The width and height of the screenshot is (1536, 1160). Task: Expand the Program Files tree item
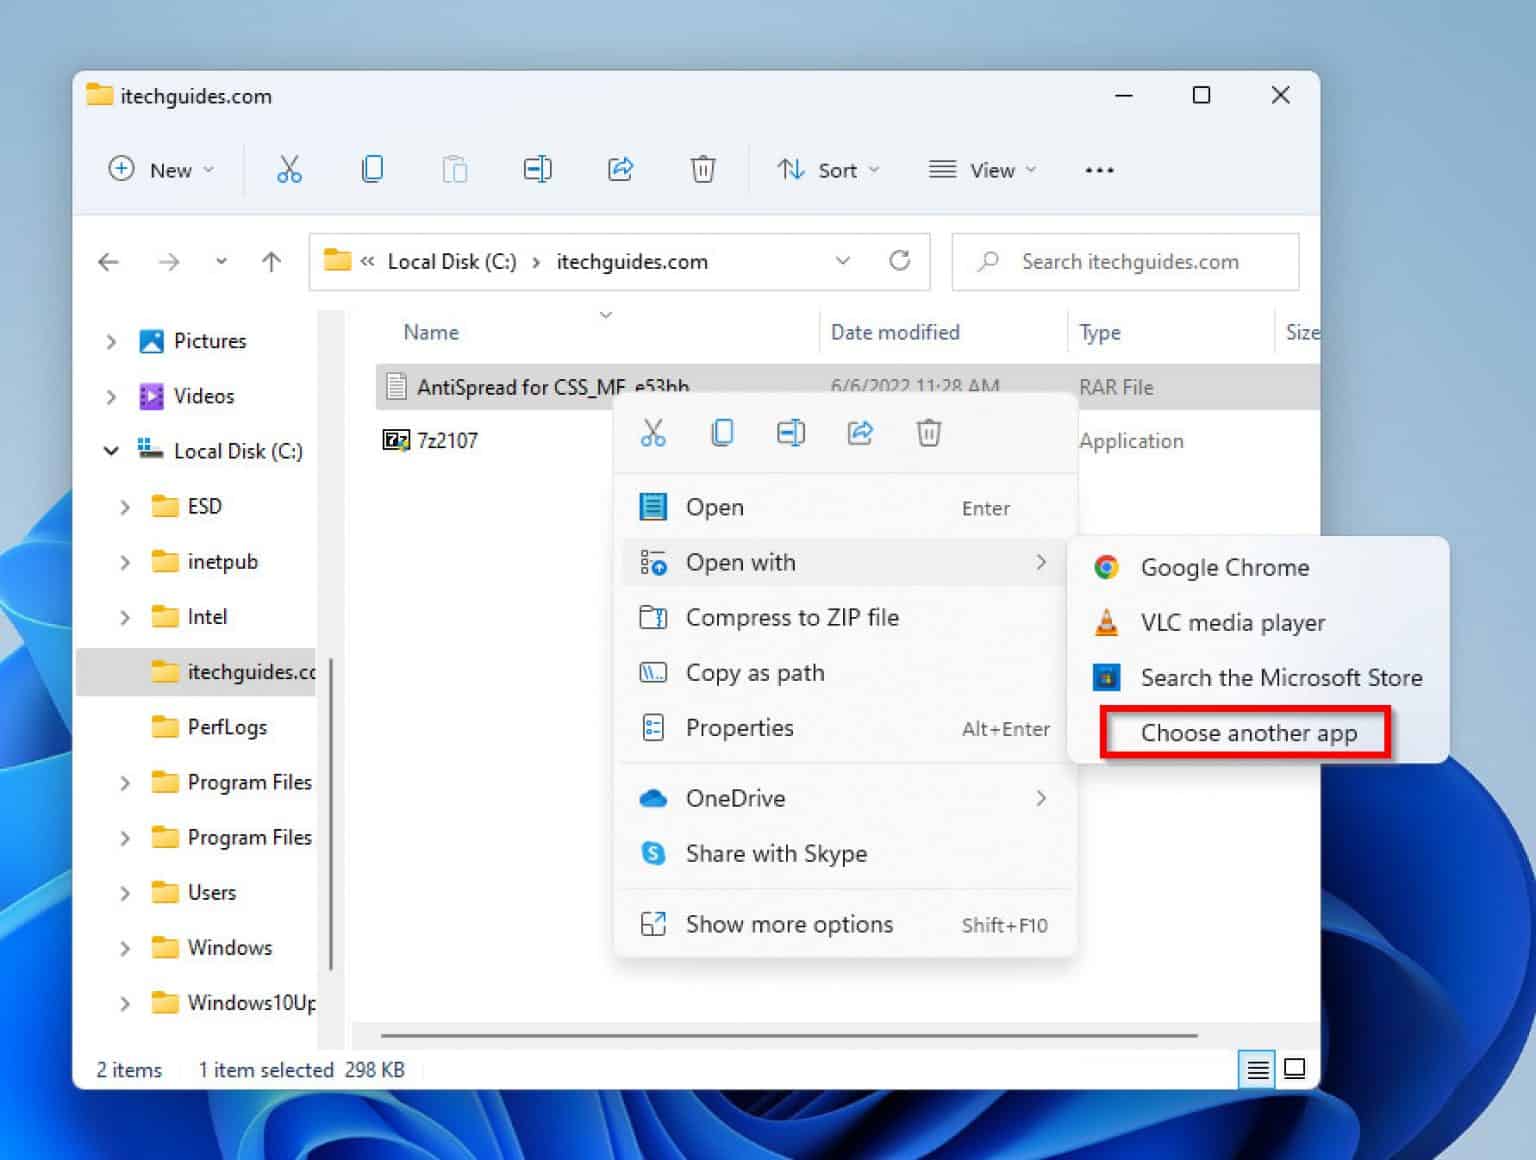click(124, 782)
